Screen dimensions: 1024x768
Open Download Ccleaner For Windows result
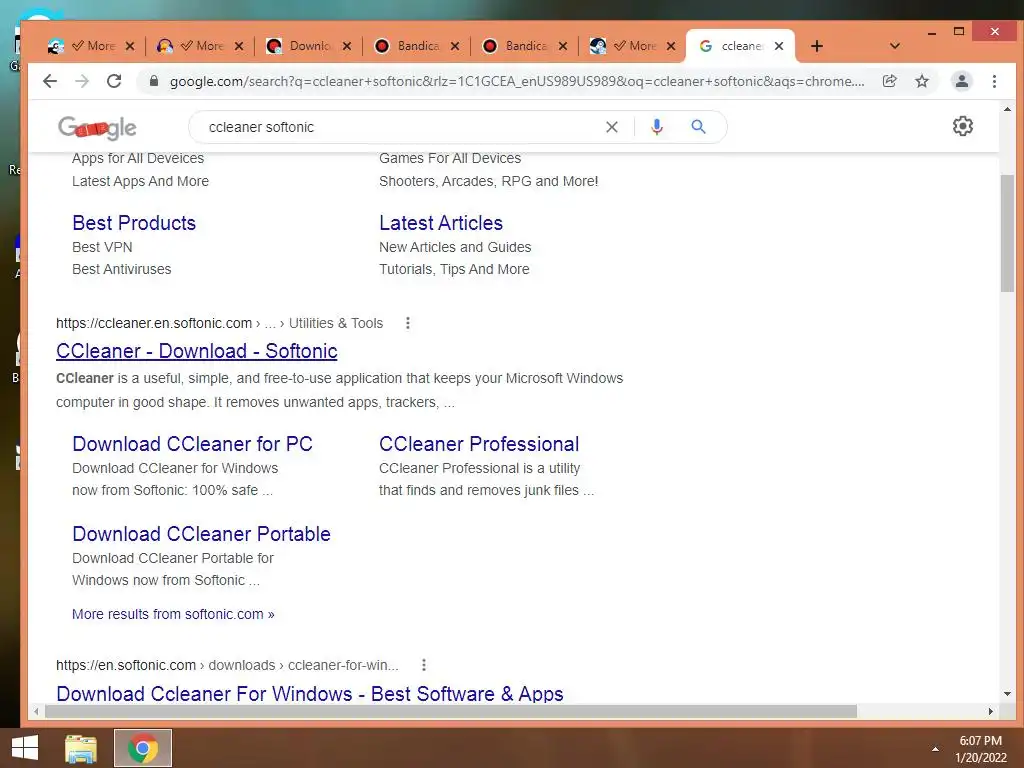(310, 694)
